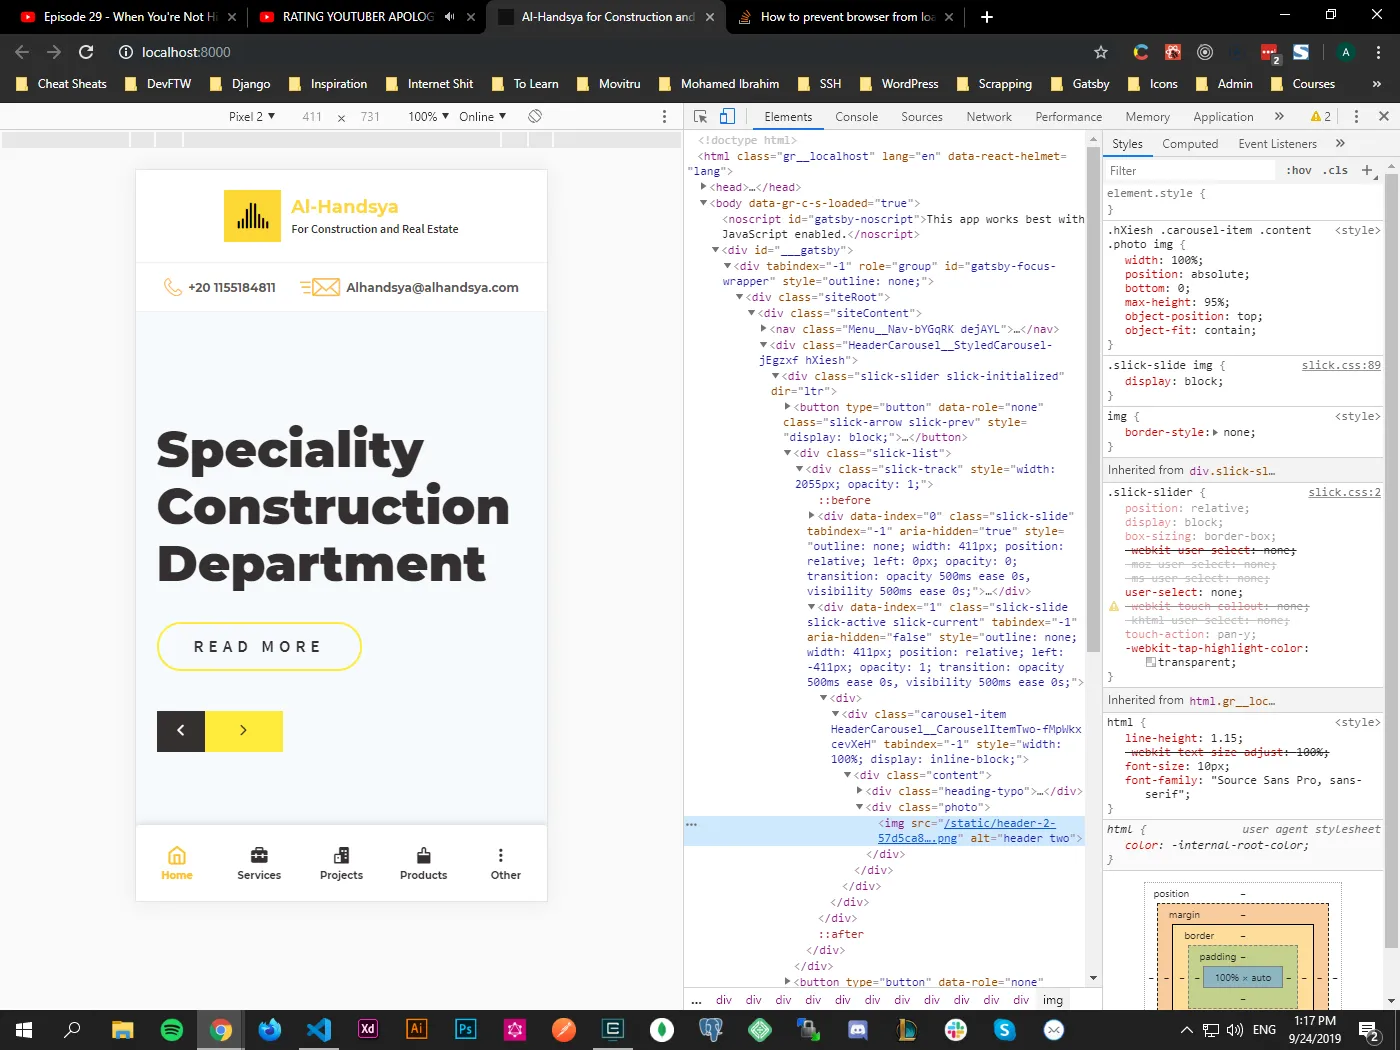Select the inspect element picker icon
The height and width of the screenshot is (1050, 1400).
tap(700, 117)
